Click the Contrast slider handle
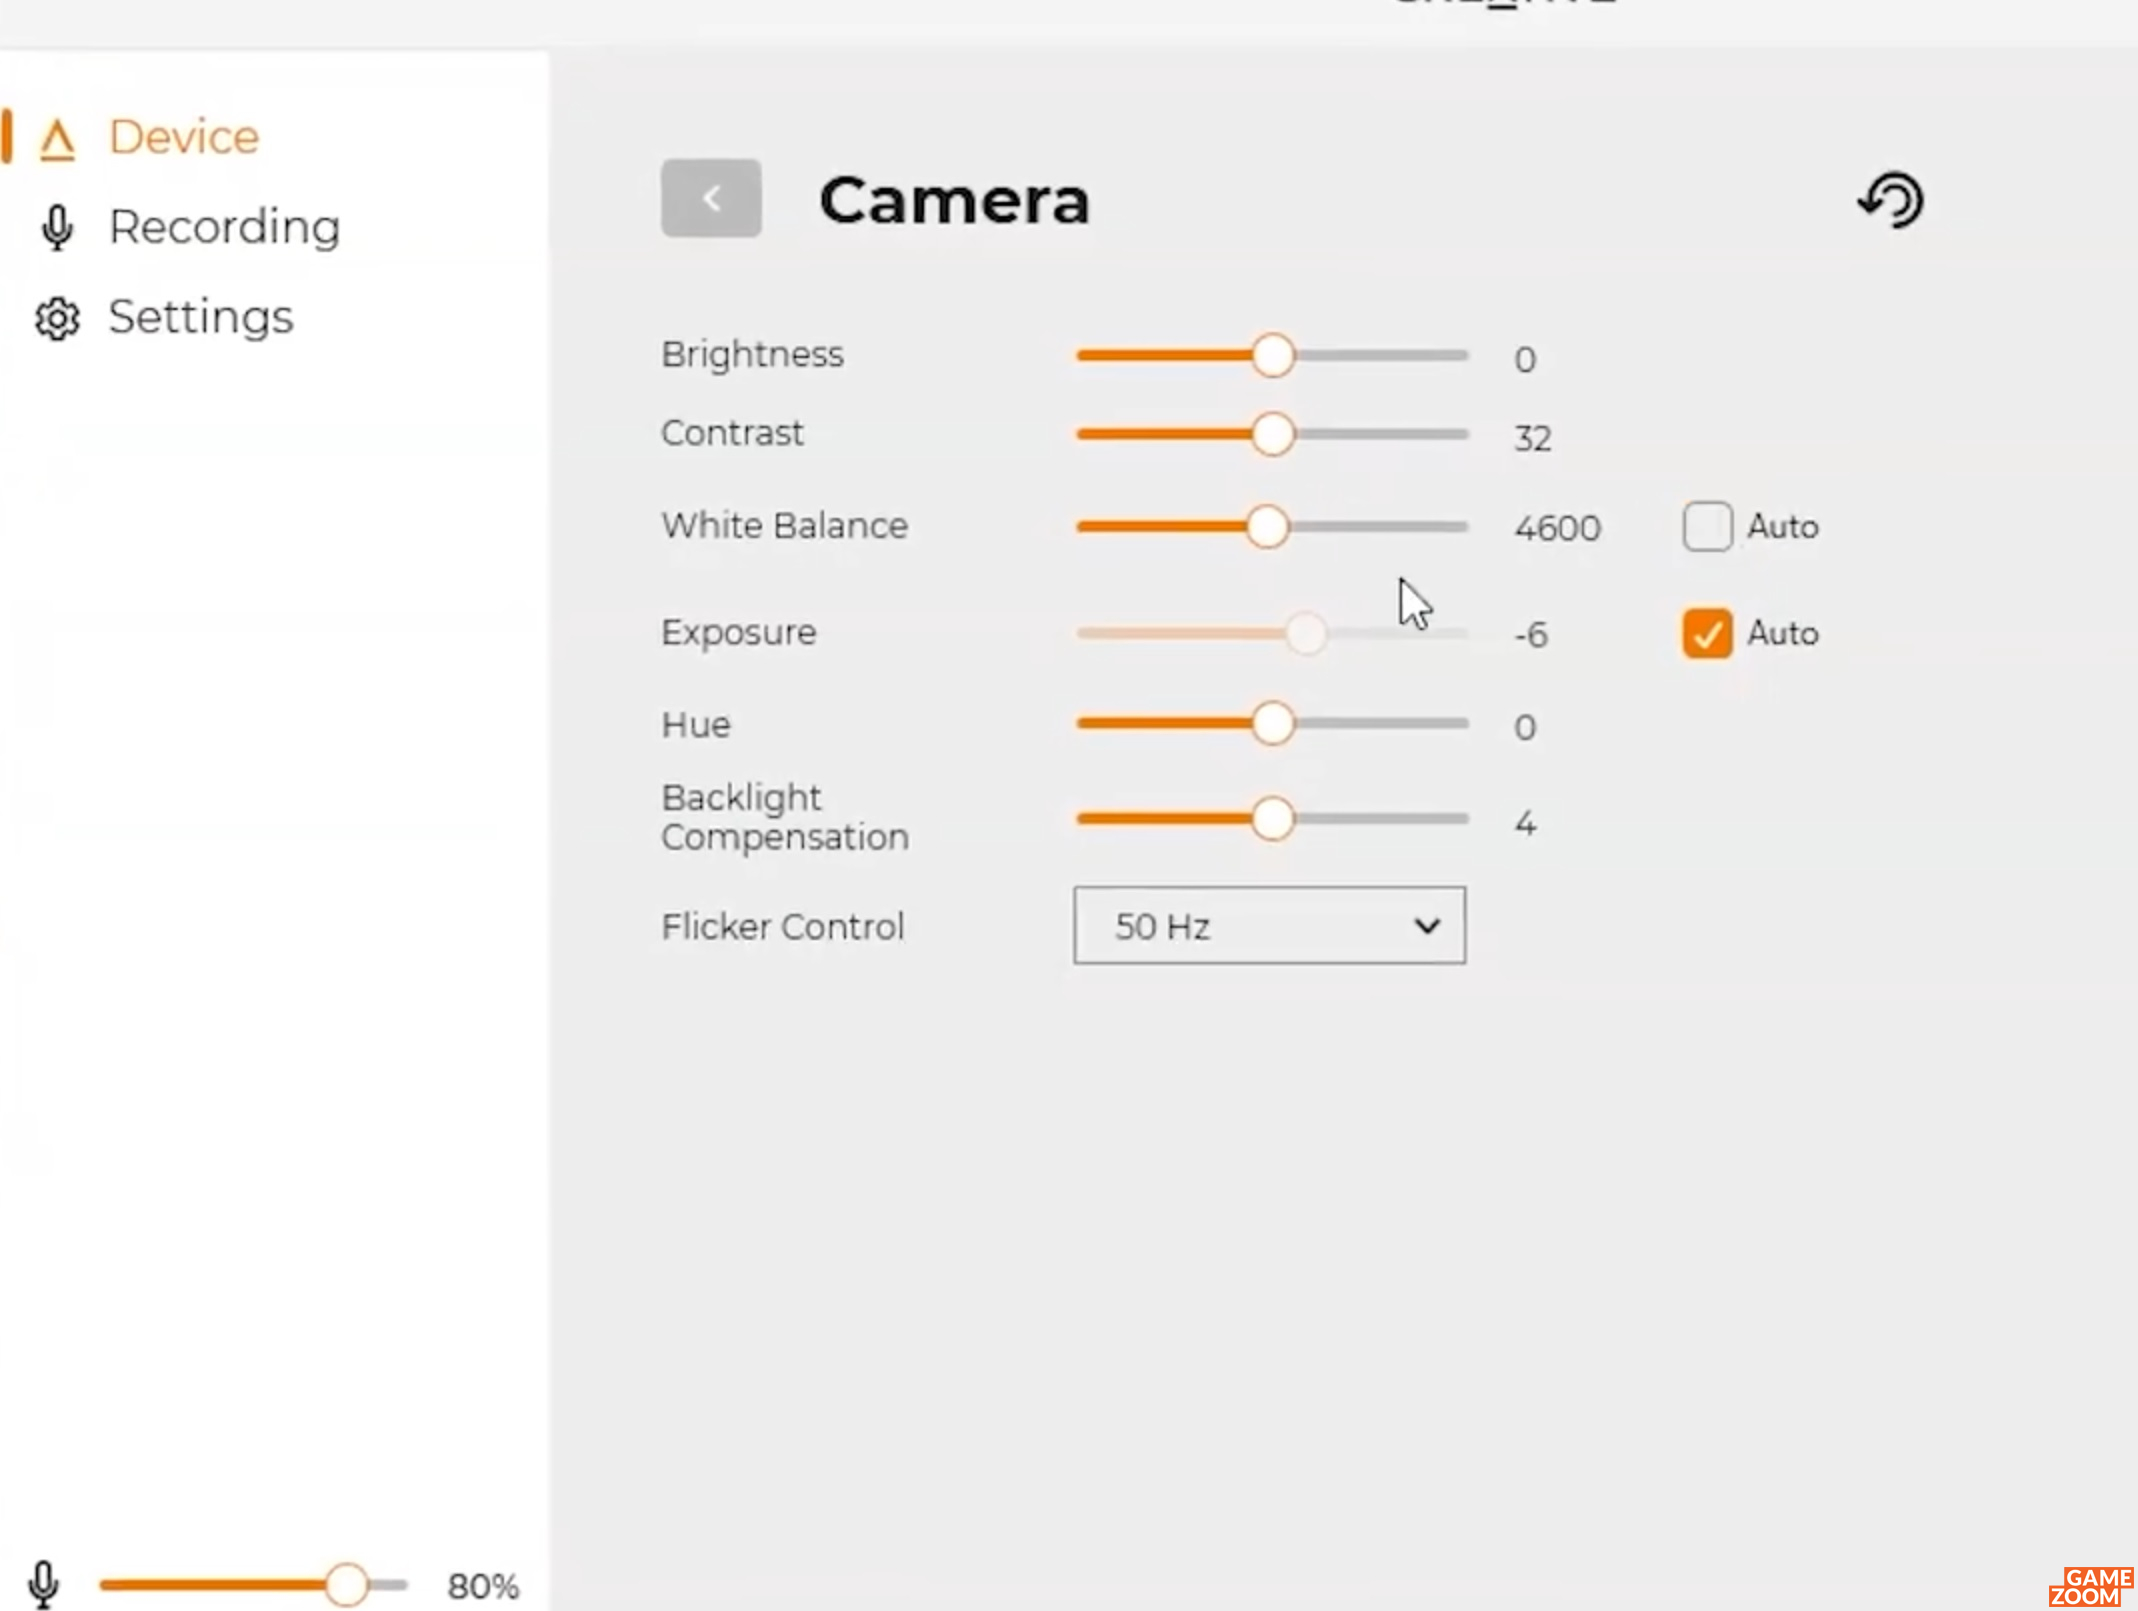 1272,434
